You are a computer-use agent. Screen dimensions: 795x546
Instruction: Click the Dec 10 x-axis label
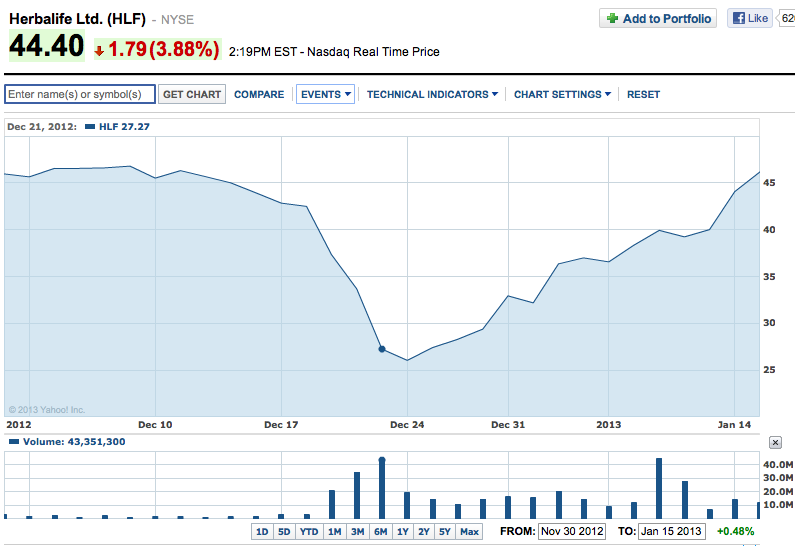point(155,425)
